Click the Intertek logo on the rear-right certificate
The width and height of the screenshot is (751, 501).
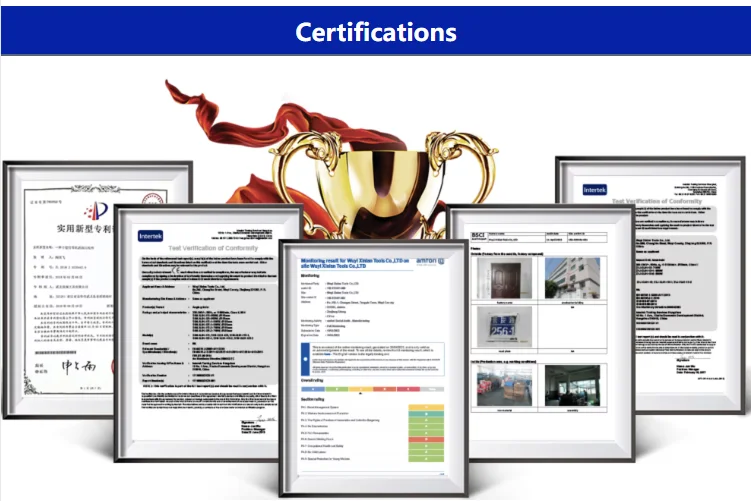pos(595,190)
